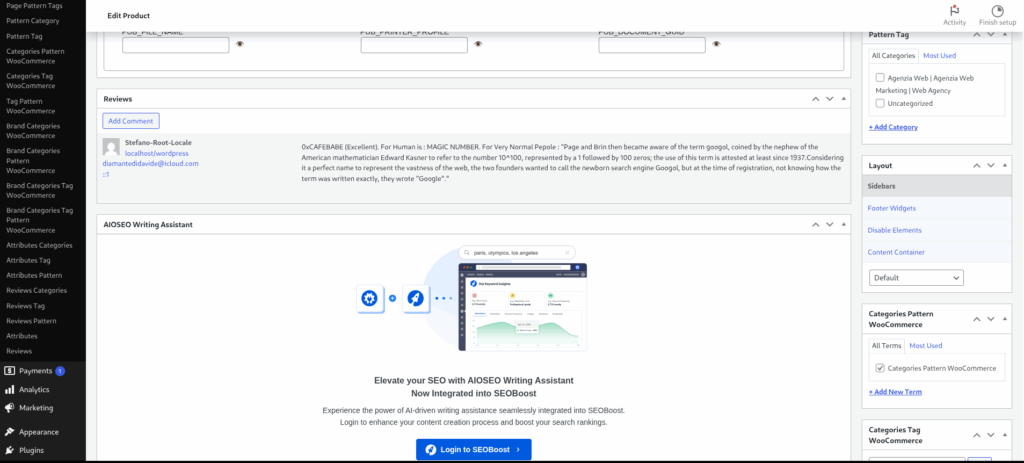The image size is (1024, 463).
Task: Collapse the Layout panel
Action: [x=1004, y=166]
